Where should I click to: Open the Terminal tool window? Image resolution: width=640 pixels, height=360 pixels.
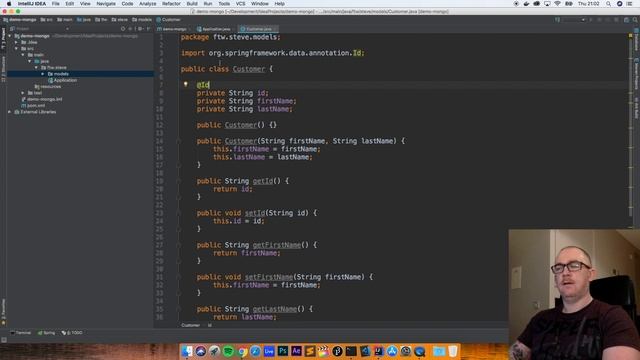[x=21, y=333]
